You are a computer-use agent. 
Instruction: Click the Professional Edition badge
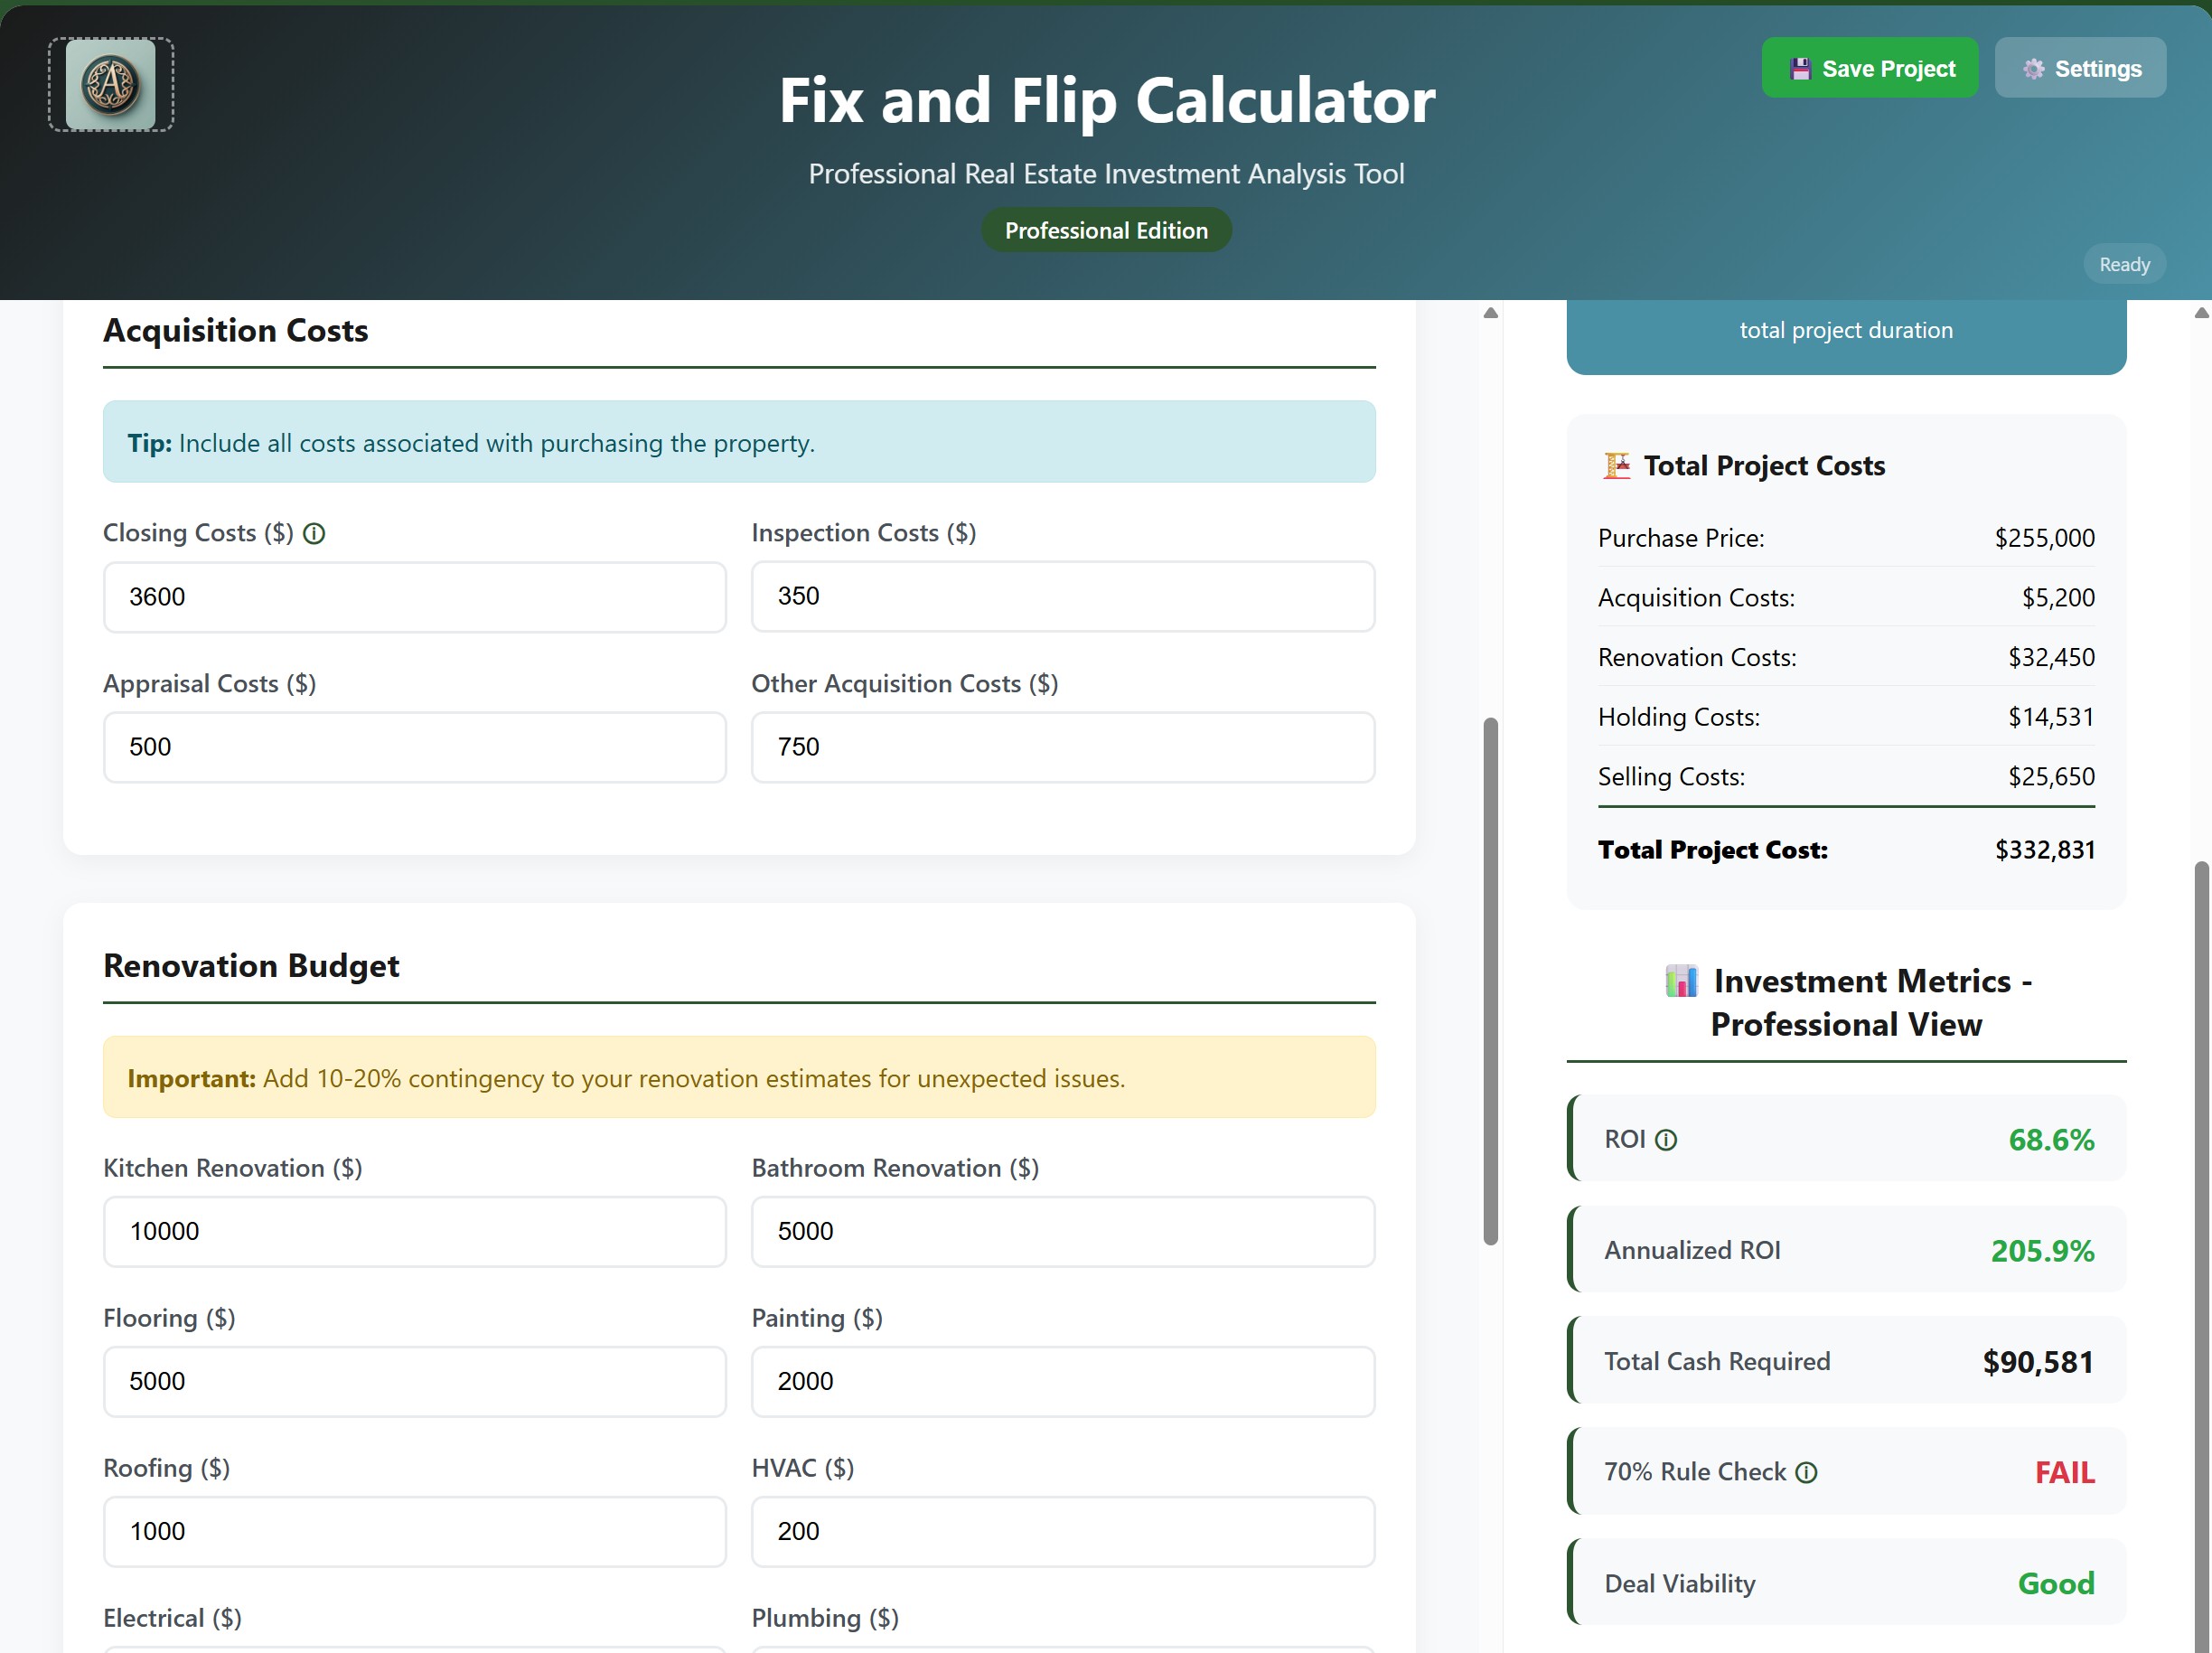pos(1106,230)
